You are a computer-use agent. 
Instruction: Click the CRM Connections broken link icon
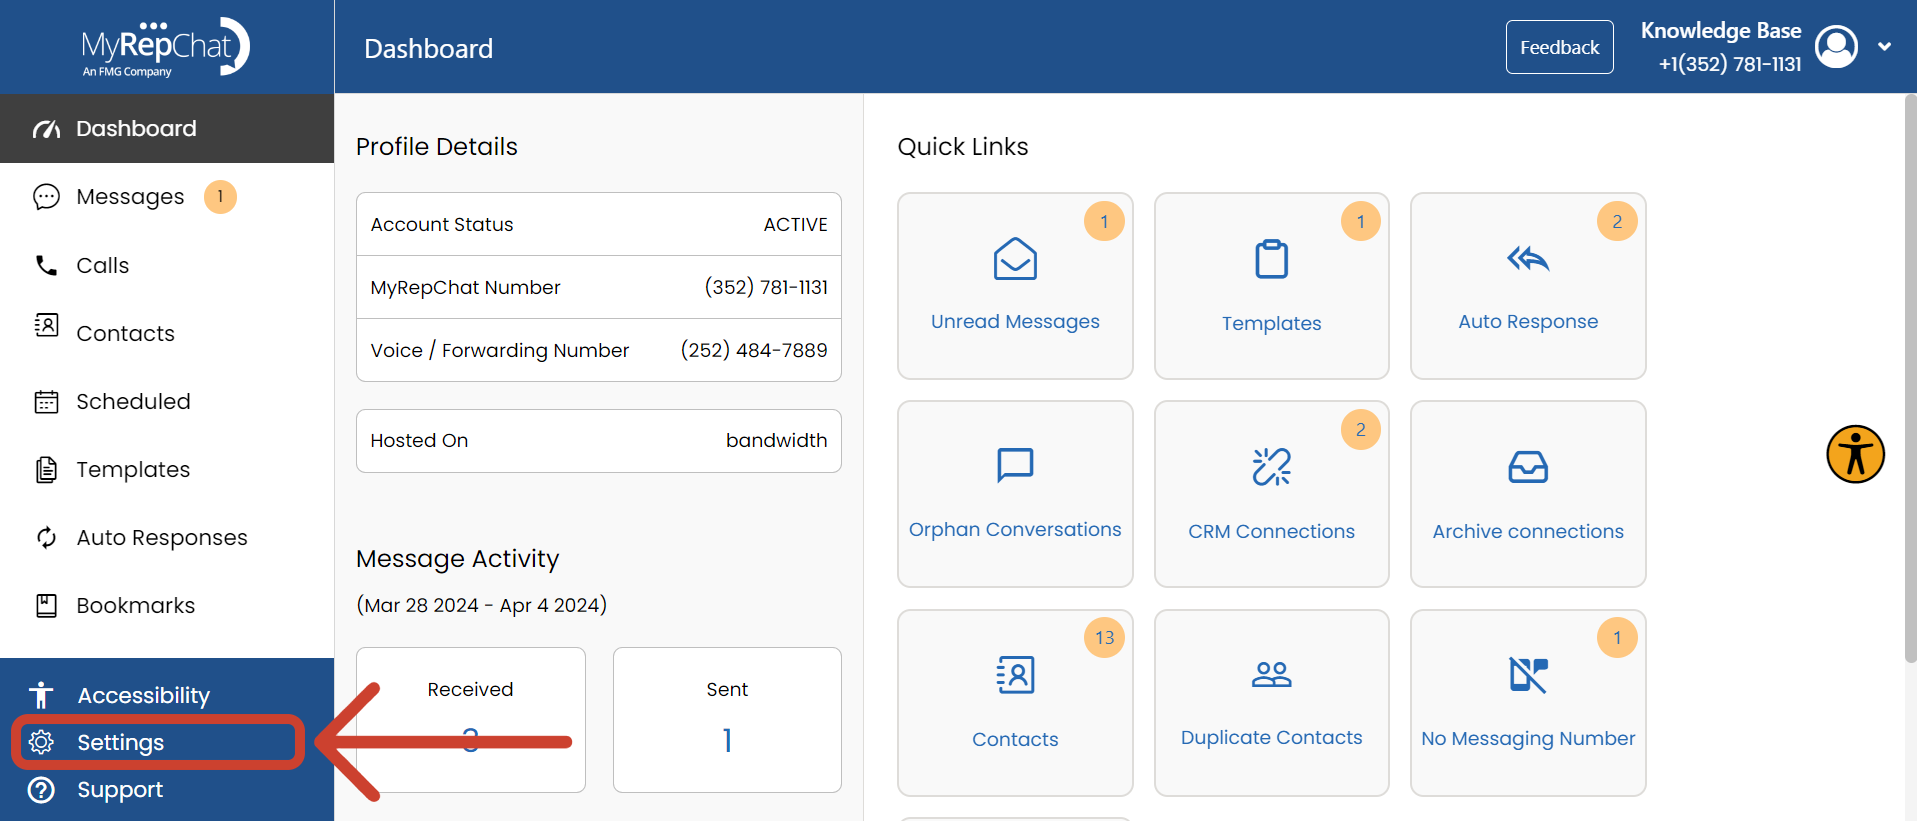[1271, 467]
